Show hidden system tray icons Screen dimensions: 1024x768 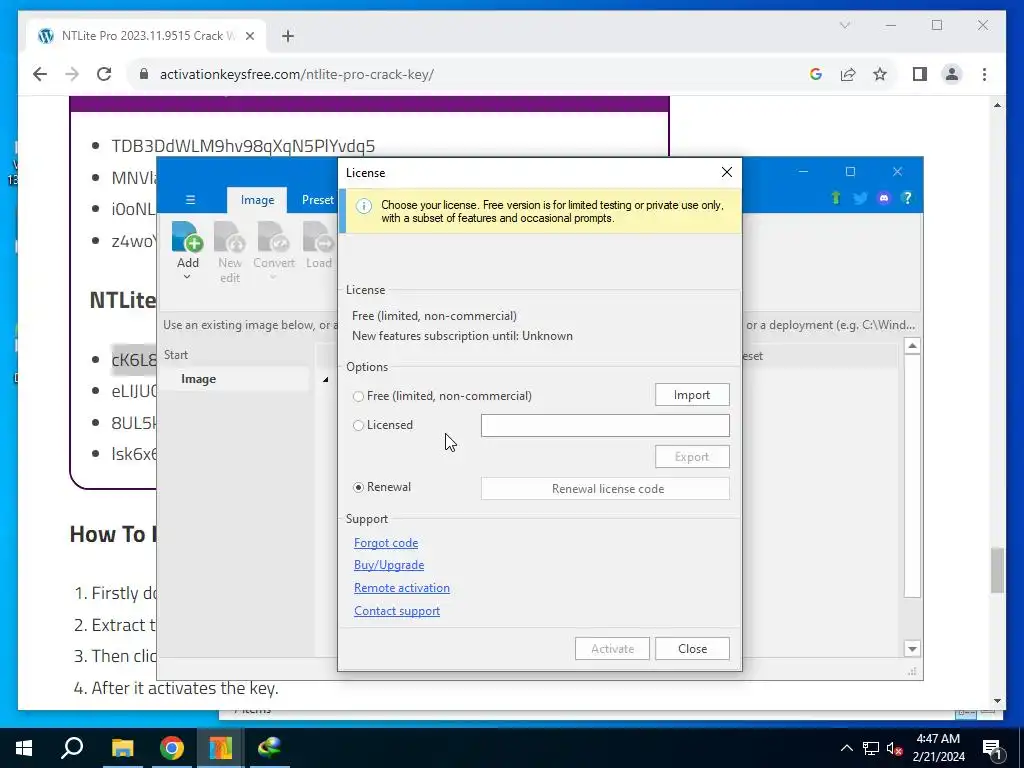point(846,748)
